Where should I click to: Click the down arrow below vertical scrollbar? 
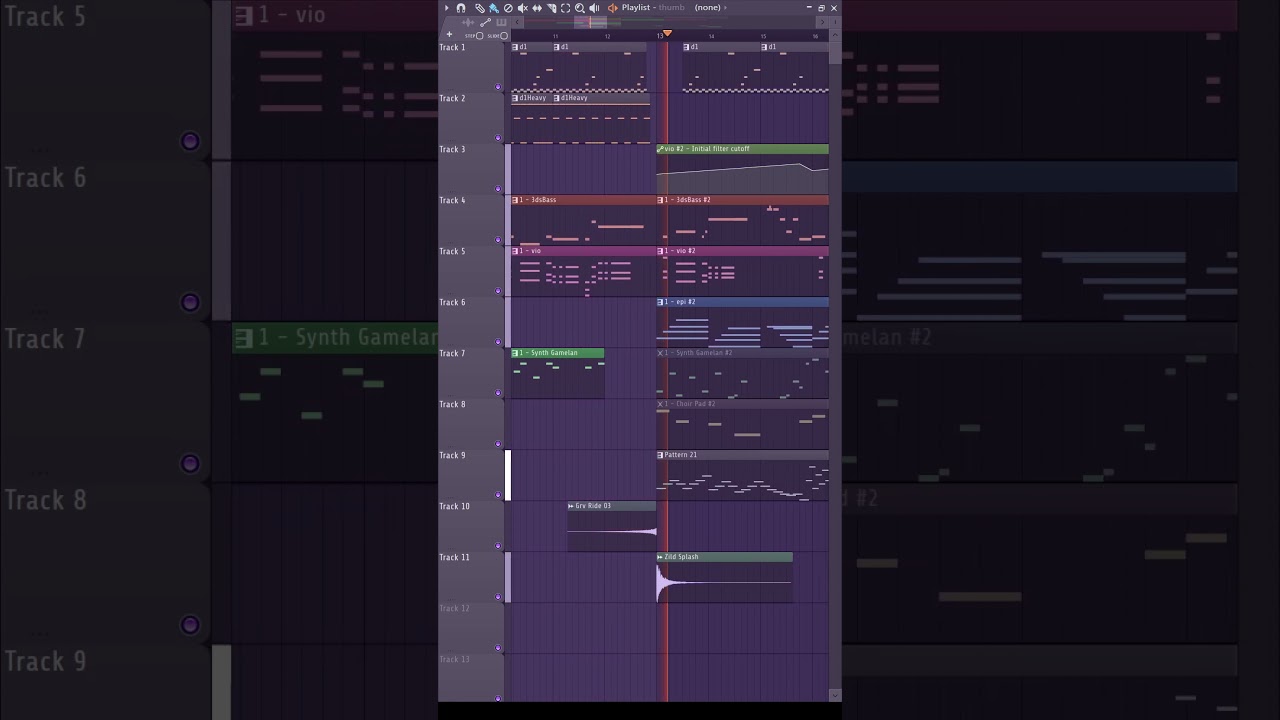pyautogui.click(x=835, y=696)
